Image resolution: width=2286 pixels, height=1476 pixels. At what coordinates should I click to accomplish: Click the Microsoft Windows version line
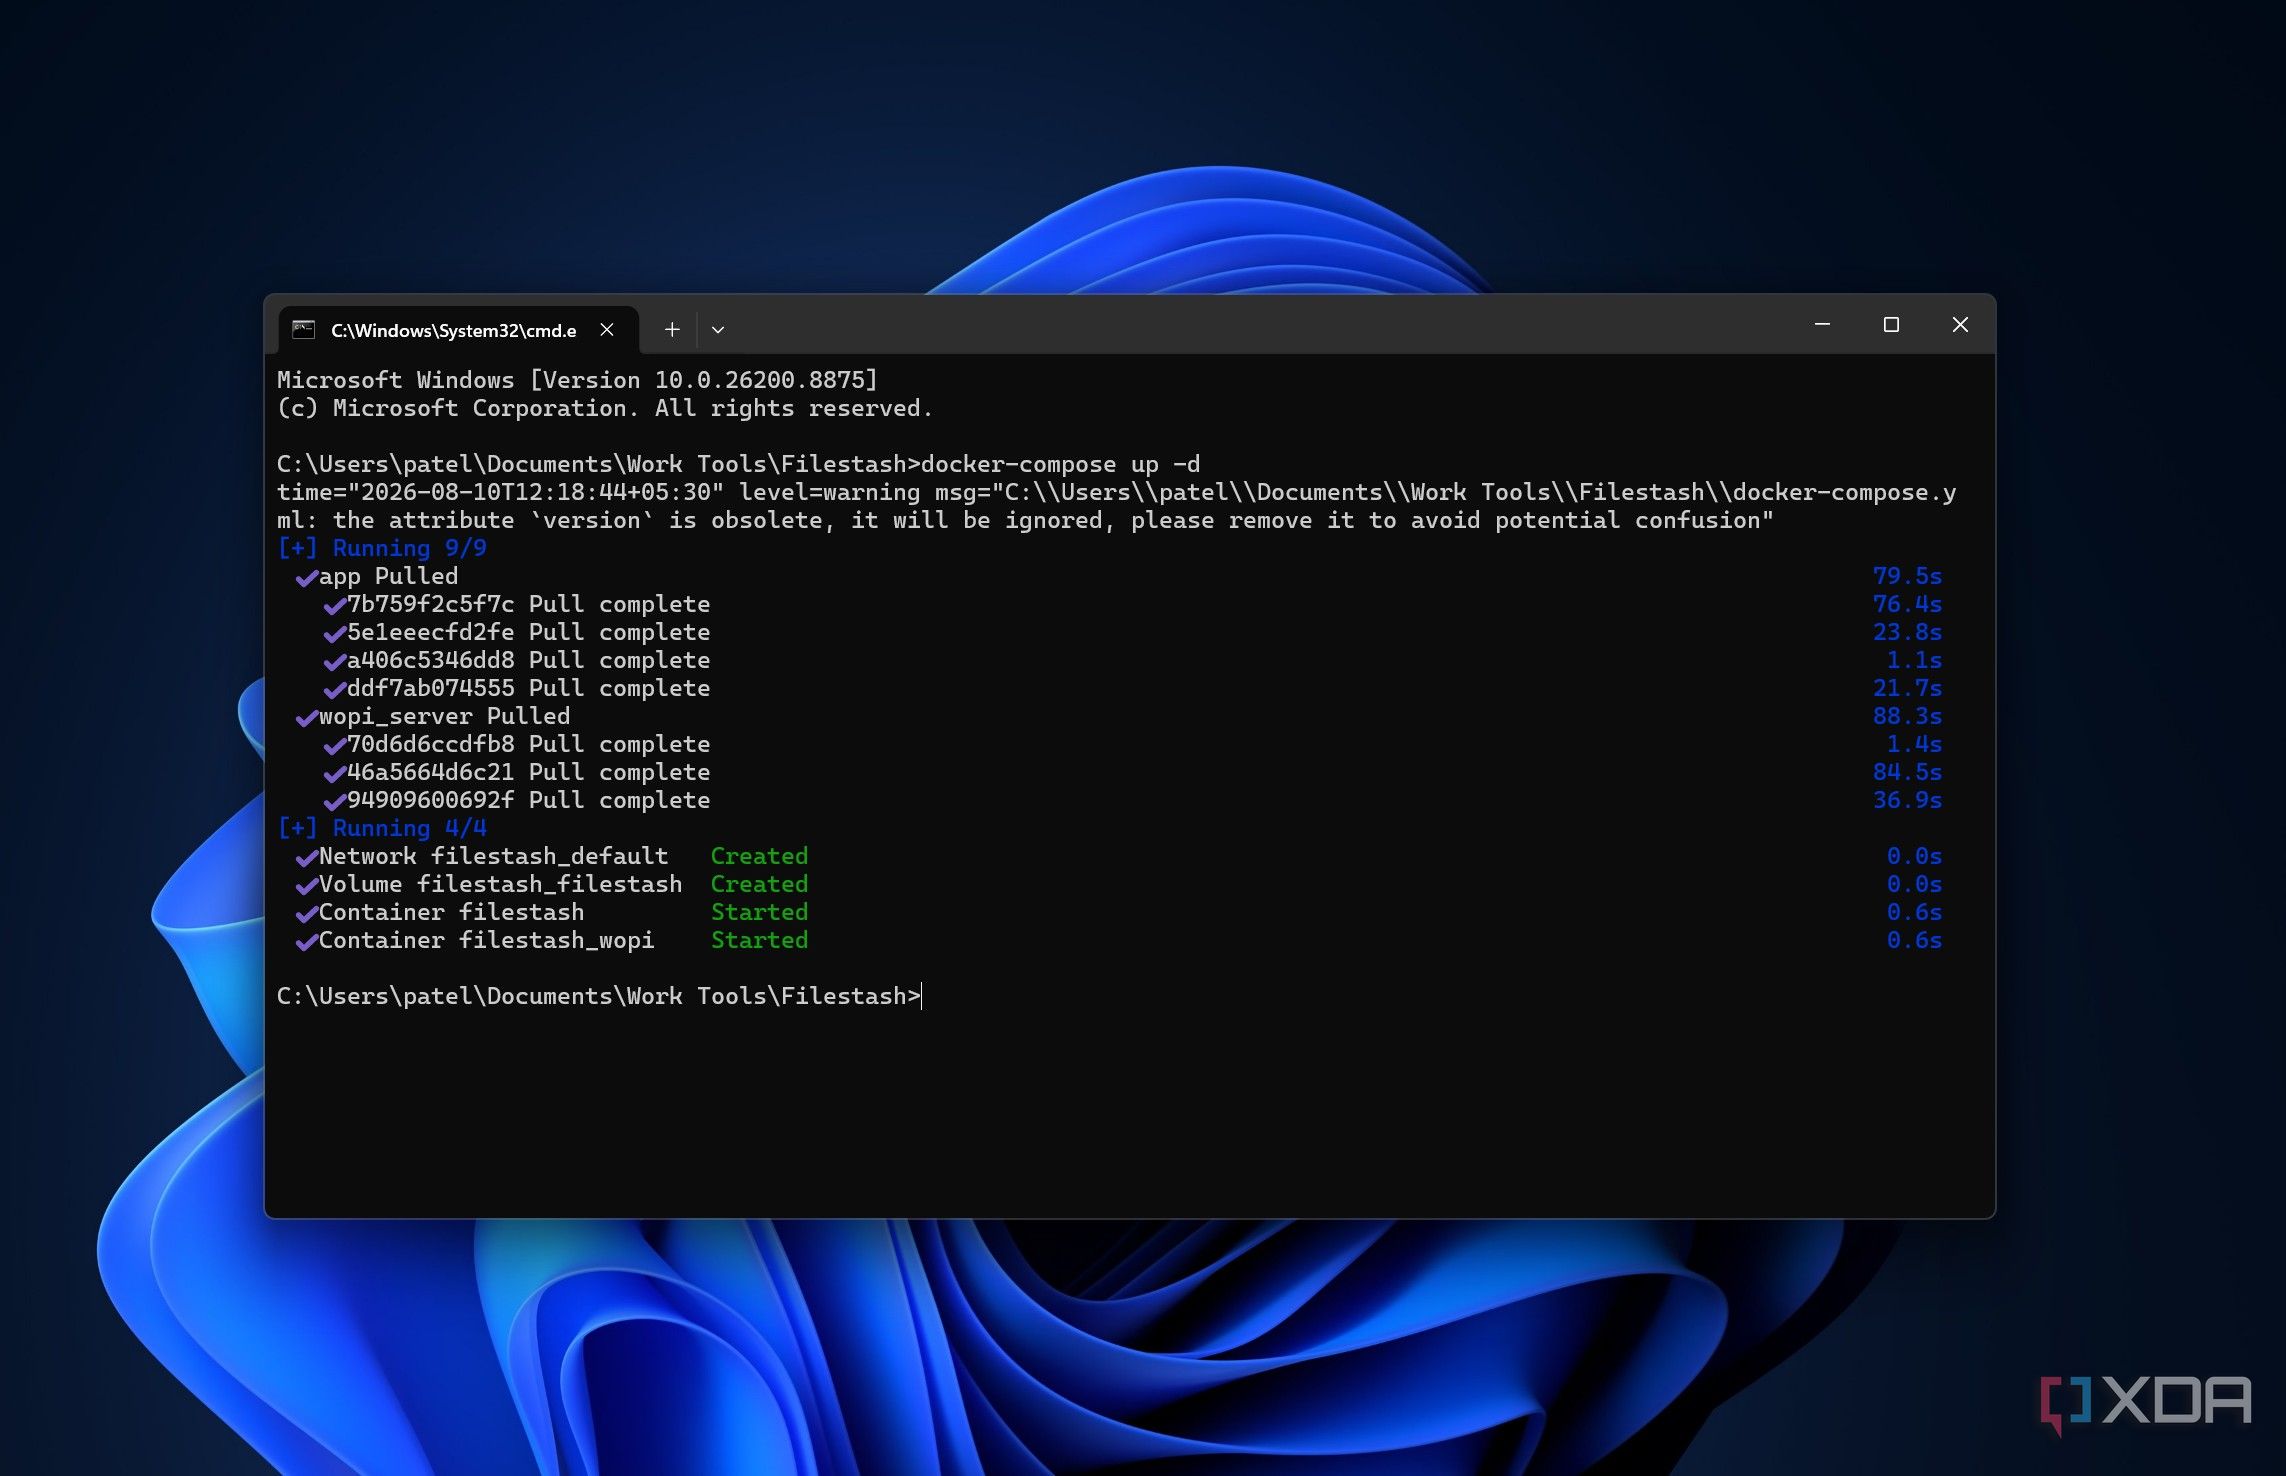(577, 380)
